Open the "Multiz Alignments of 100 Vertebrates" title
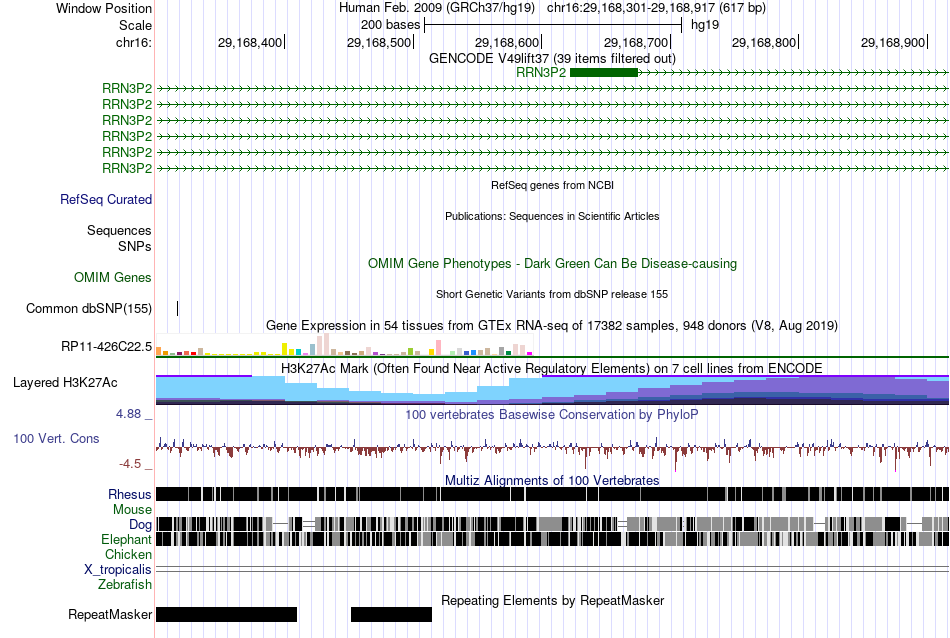The height and width of the screenshot is (638, 950). click(x=552, y=480)
